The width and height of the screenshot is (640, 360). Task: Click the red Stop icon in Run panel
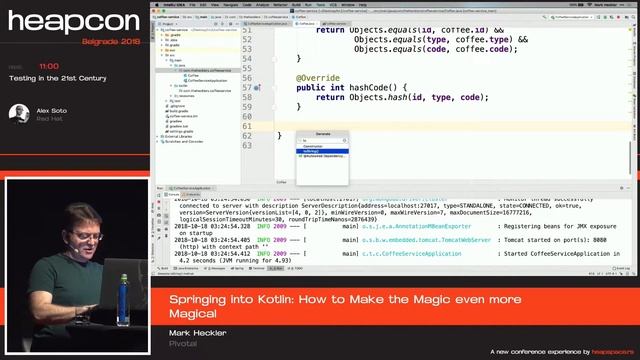[159, 202]
